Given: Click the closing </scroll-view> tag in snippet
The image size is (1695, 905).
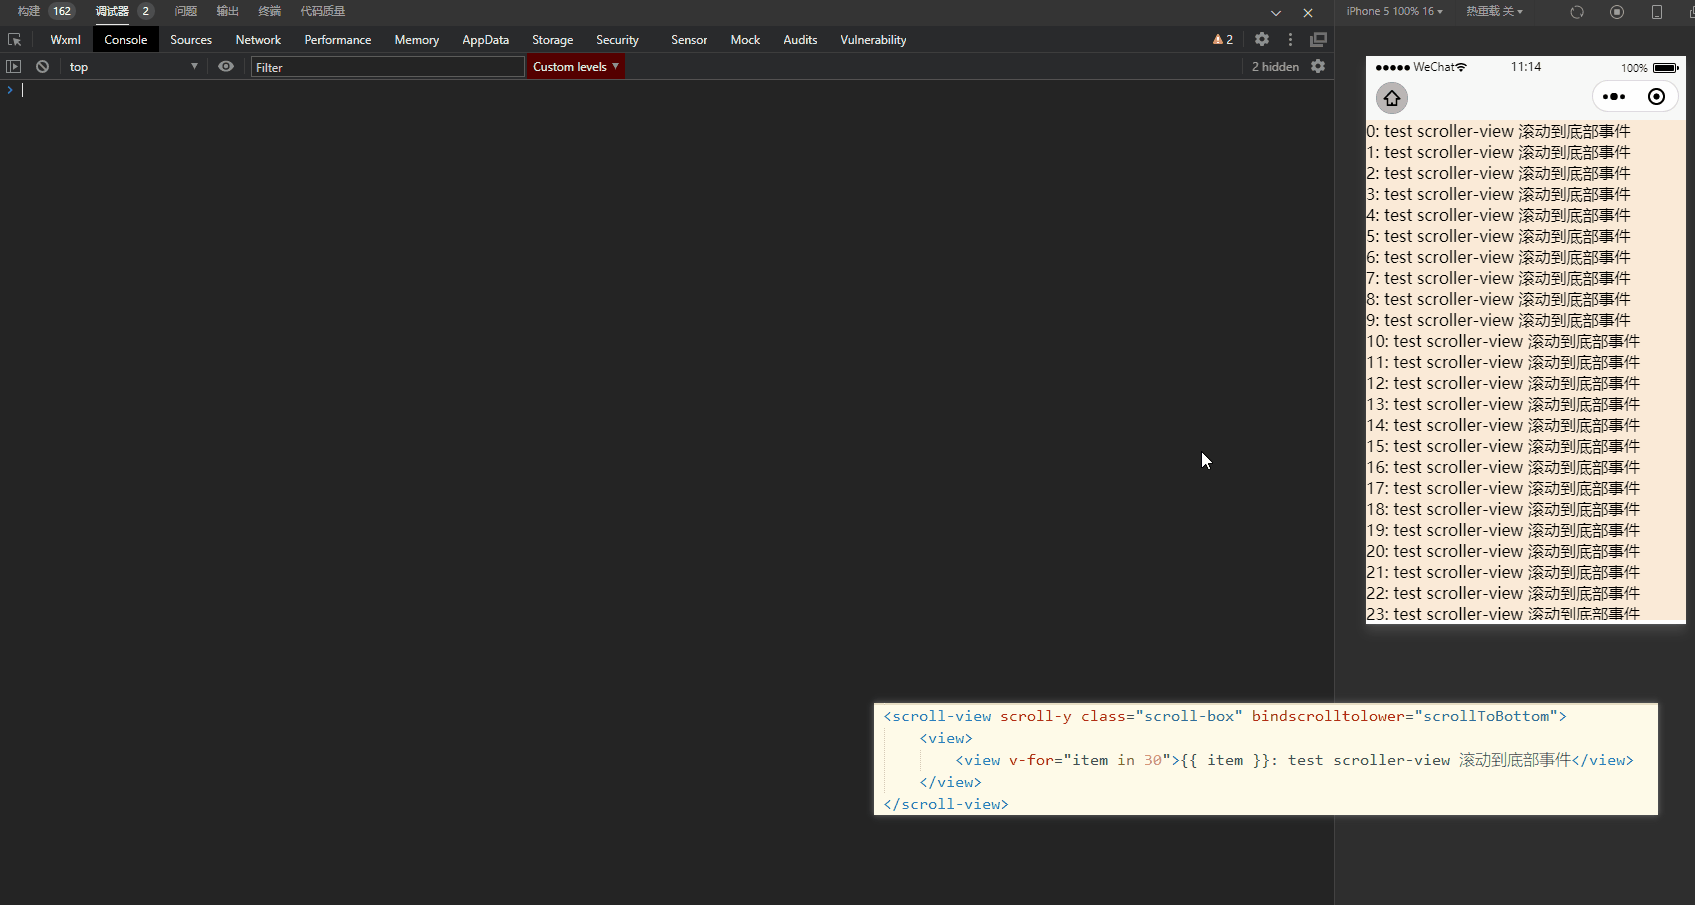Looking at the screenshot, I should (945, 804).
